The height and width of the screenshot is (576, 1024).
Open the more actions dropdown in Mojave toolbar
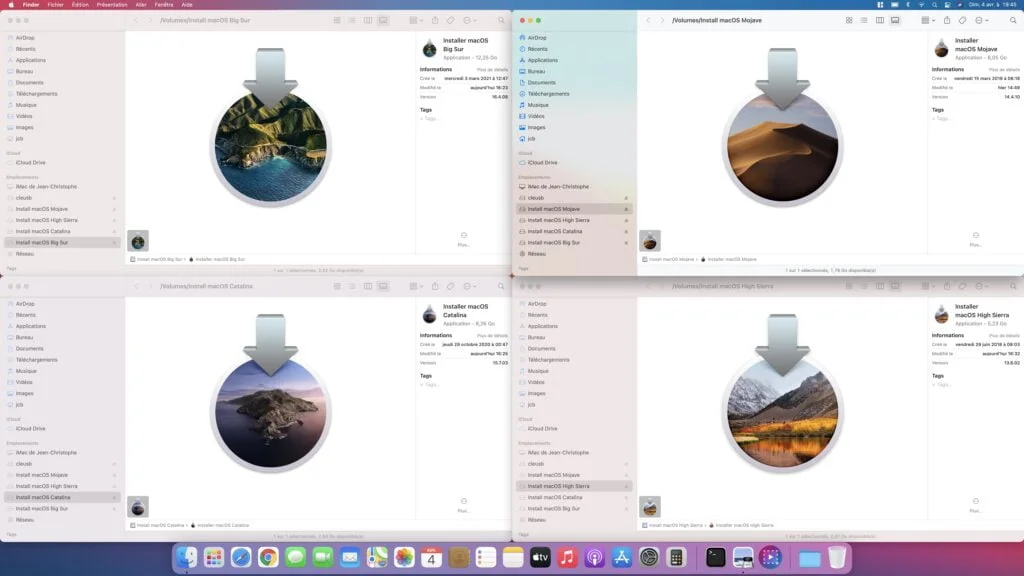pyautogui.click(x=978, y=19)
